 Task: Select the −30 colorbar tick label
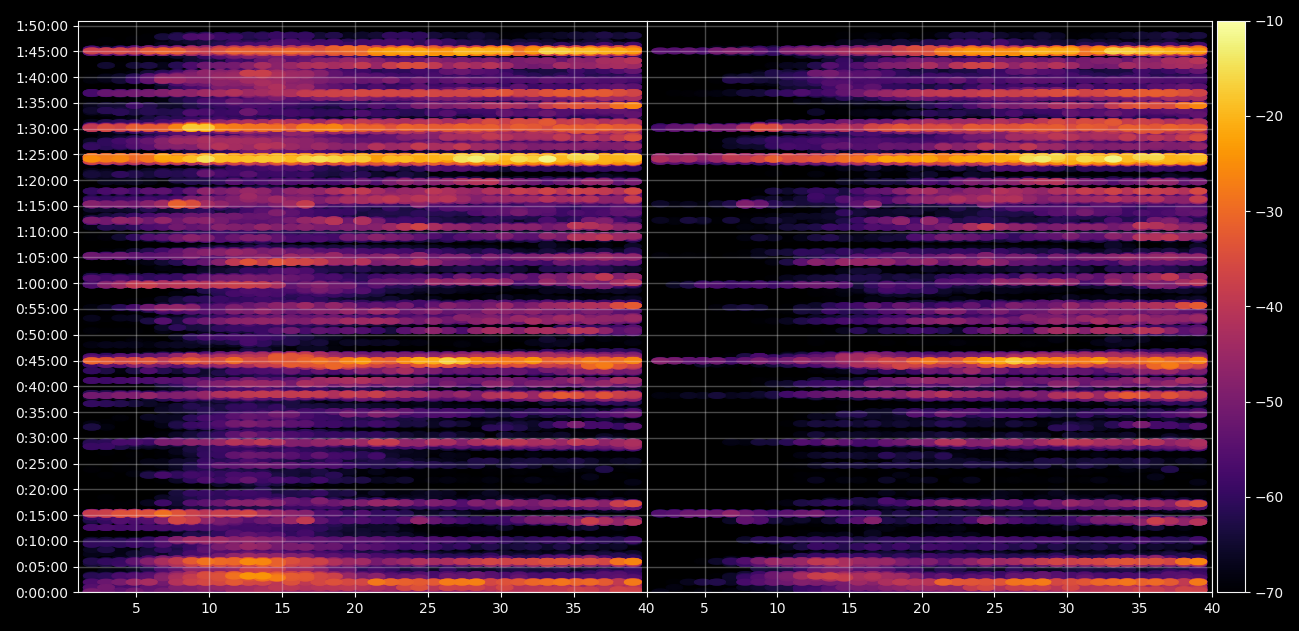click(1269, 212)
